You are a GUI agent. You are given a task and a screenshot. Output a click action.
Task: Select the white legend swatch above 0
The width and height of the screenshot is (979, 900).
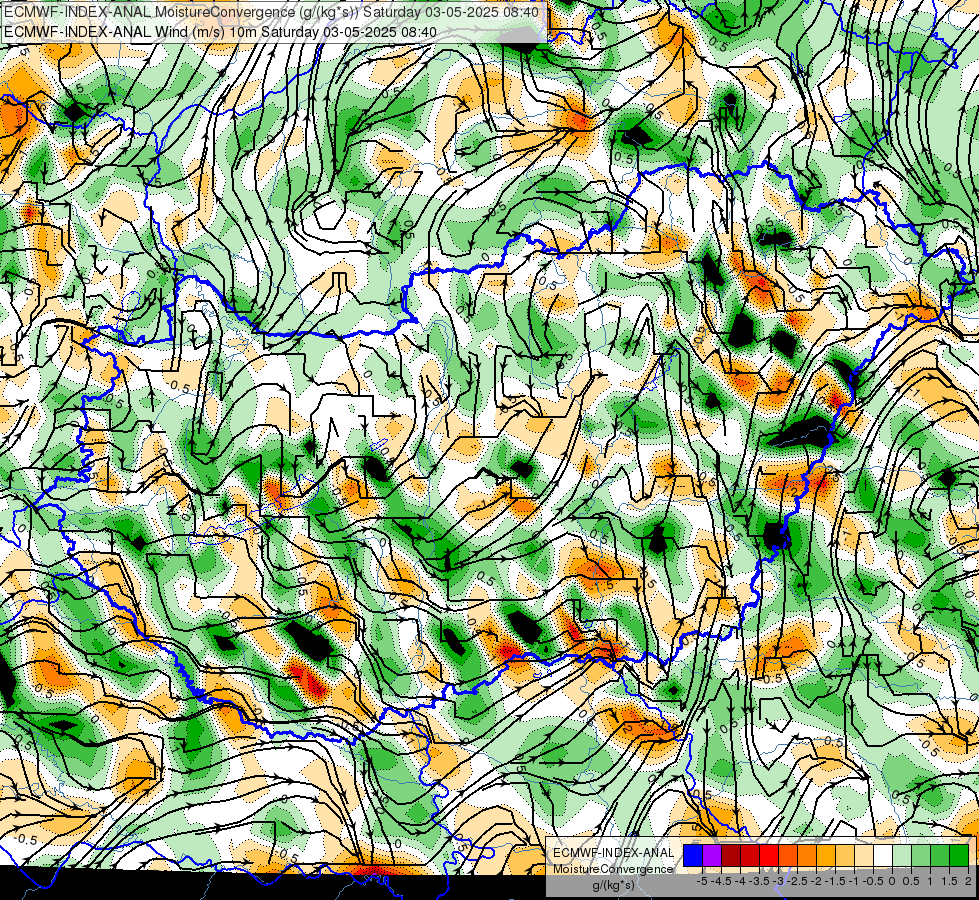(883, 855)
